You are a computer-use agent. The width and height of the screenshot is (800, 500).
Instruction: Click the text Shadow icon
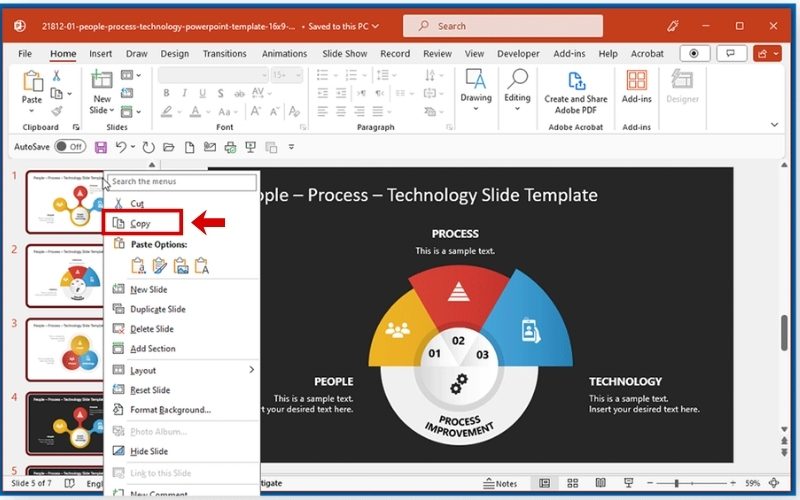[x=220, y=93]
